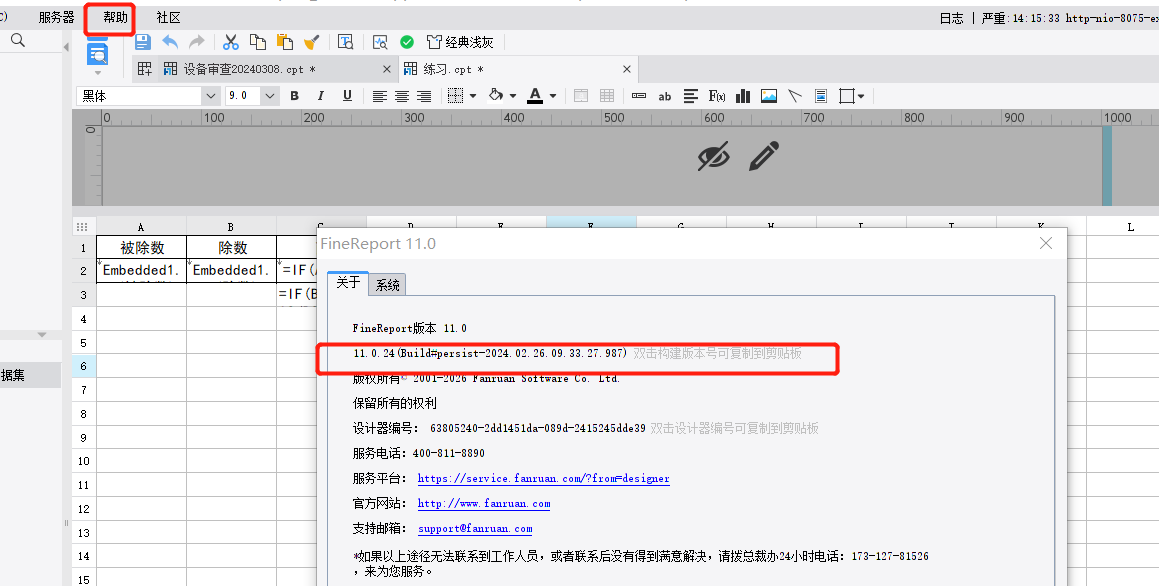The width and height of the screenshot is (1159, 586).
Task: Open the template diagnostics chart icon
Action: point(380,42)
